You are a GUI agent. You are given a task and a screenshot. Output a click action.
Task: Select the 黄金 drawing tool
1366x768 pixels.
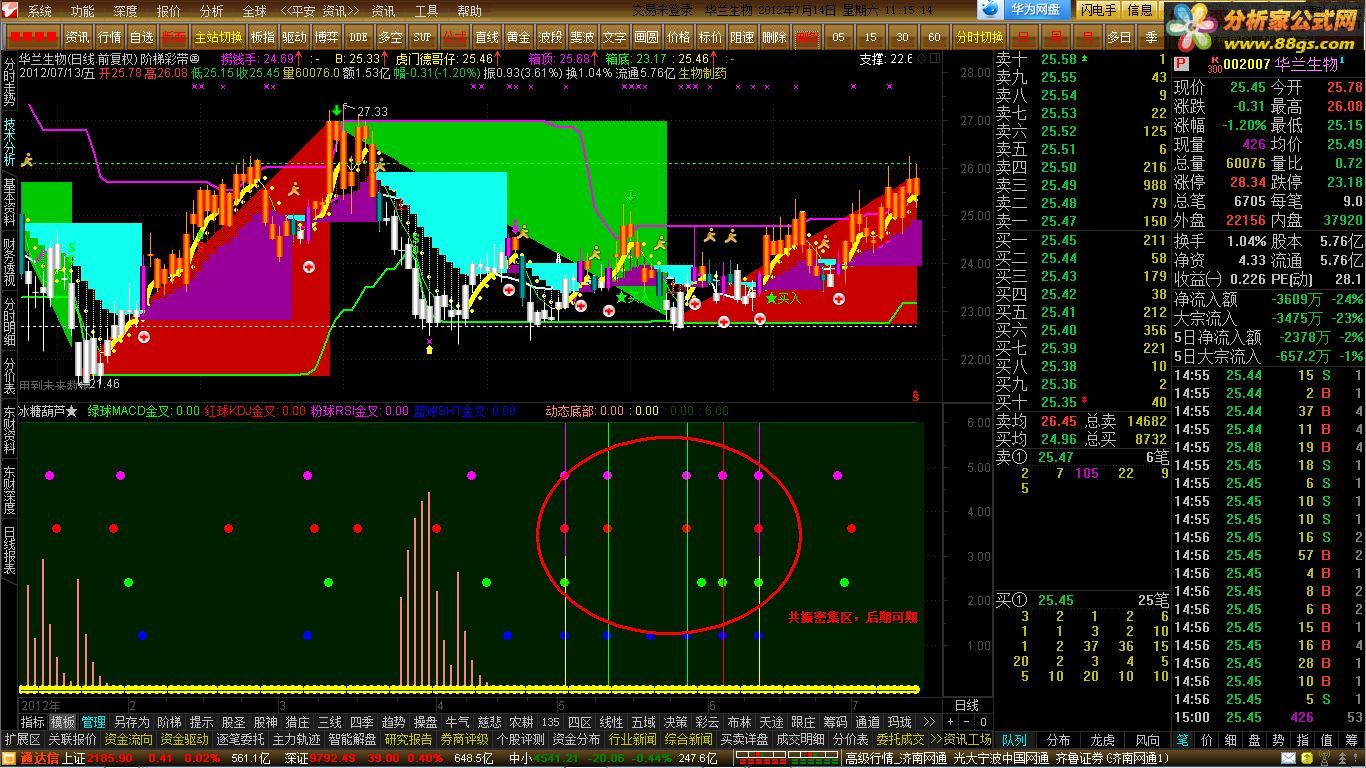coord(518,37)
